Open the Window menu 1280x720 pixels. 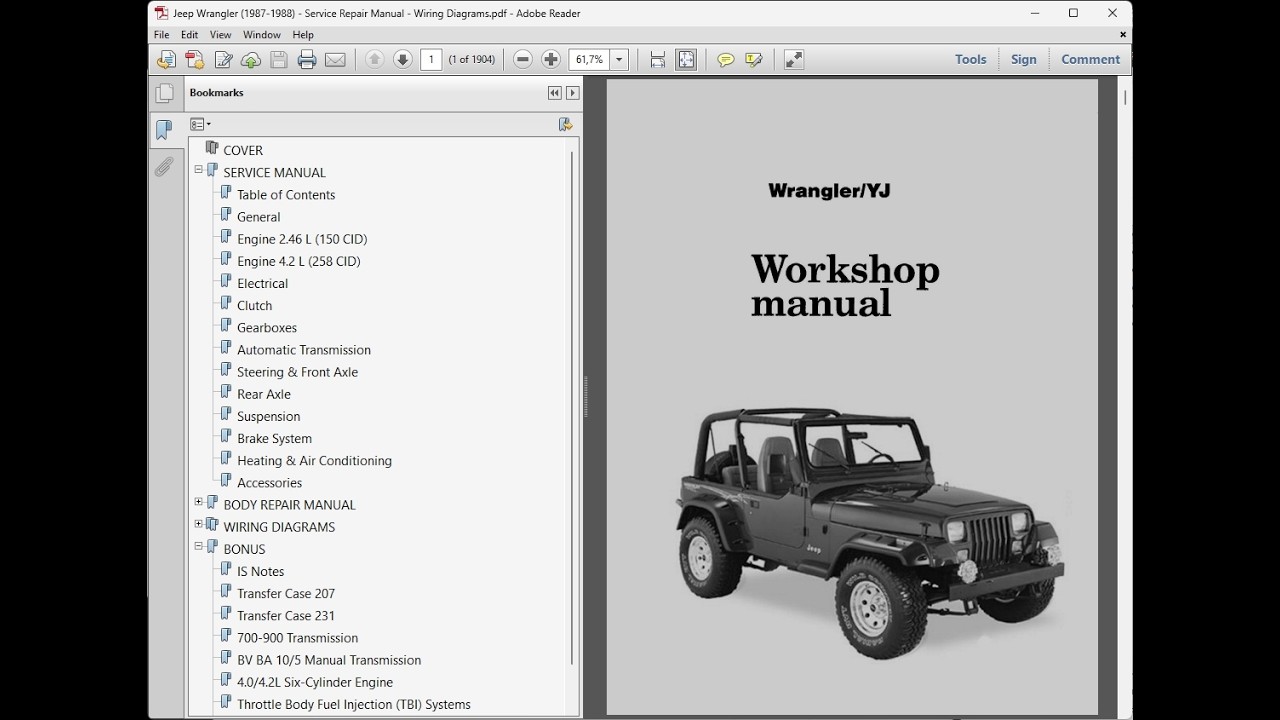[x=262, y=35]
